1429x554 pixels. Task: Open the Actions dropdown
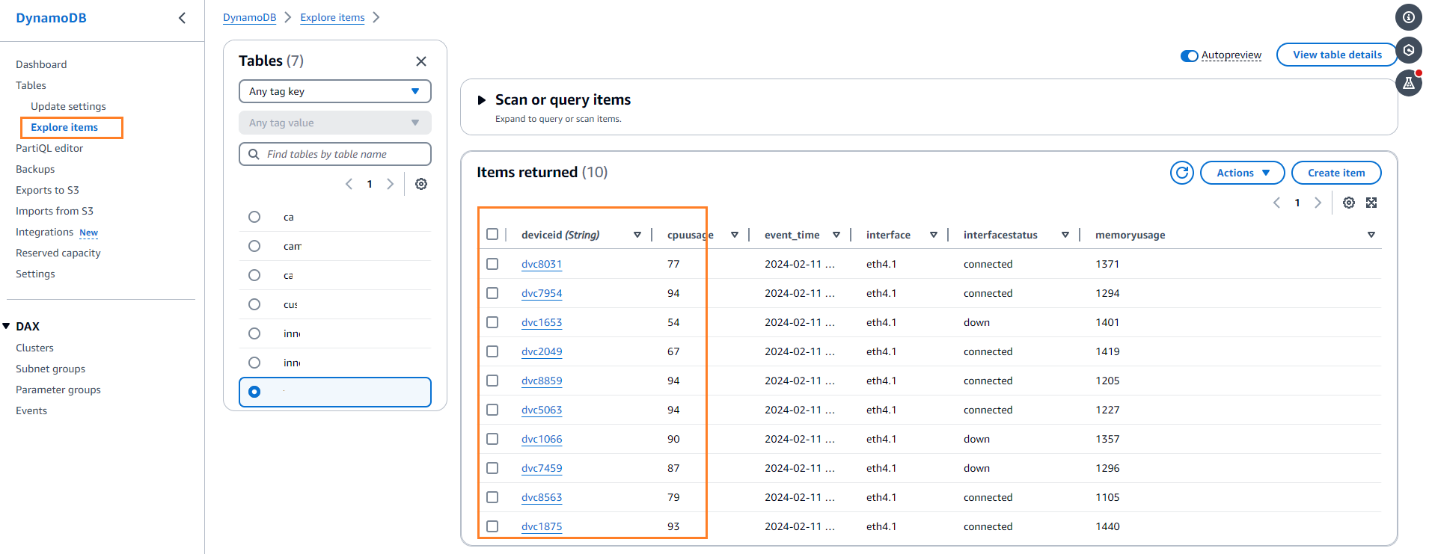click(x=1242, y=173)
